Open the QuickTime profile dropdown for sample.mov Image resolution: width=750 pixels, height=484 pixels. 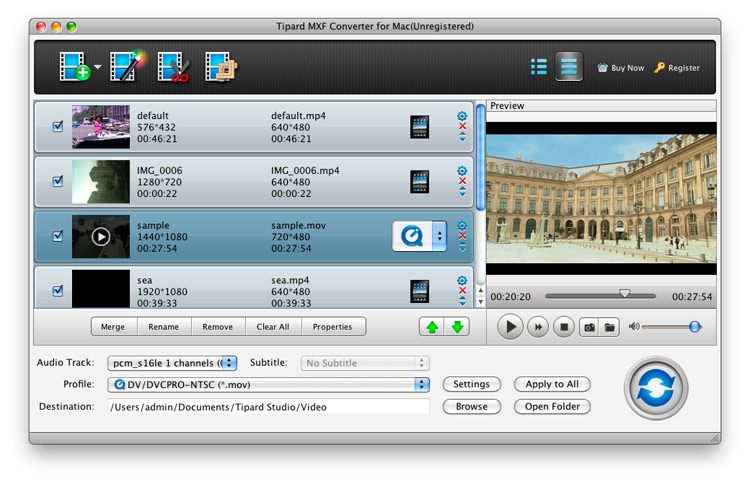(x=419, y=236)
